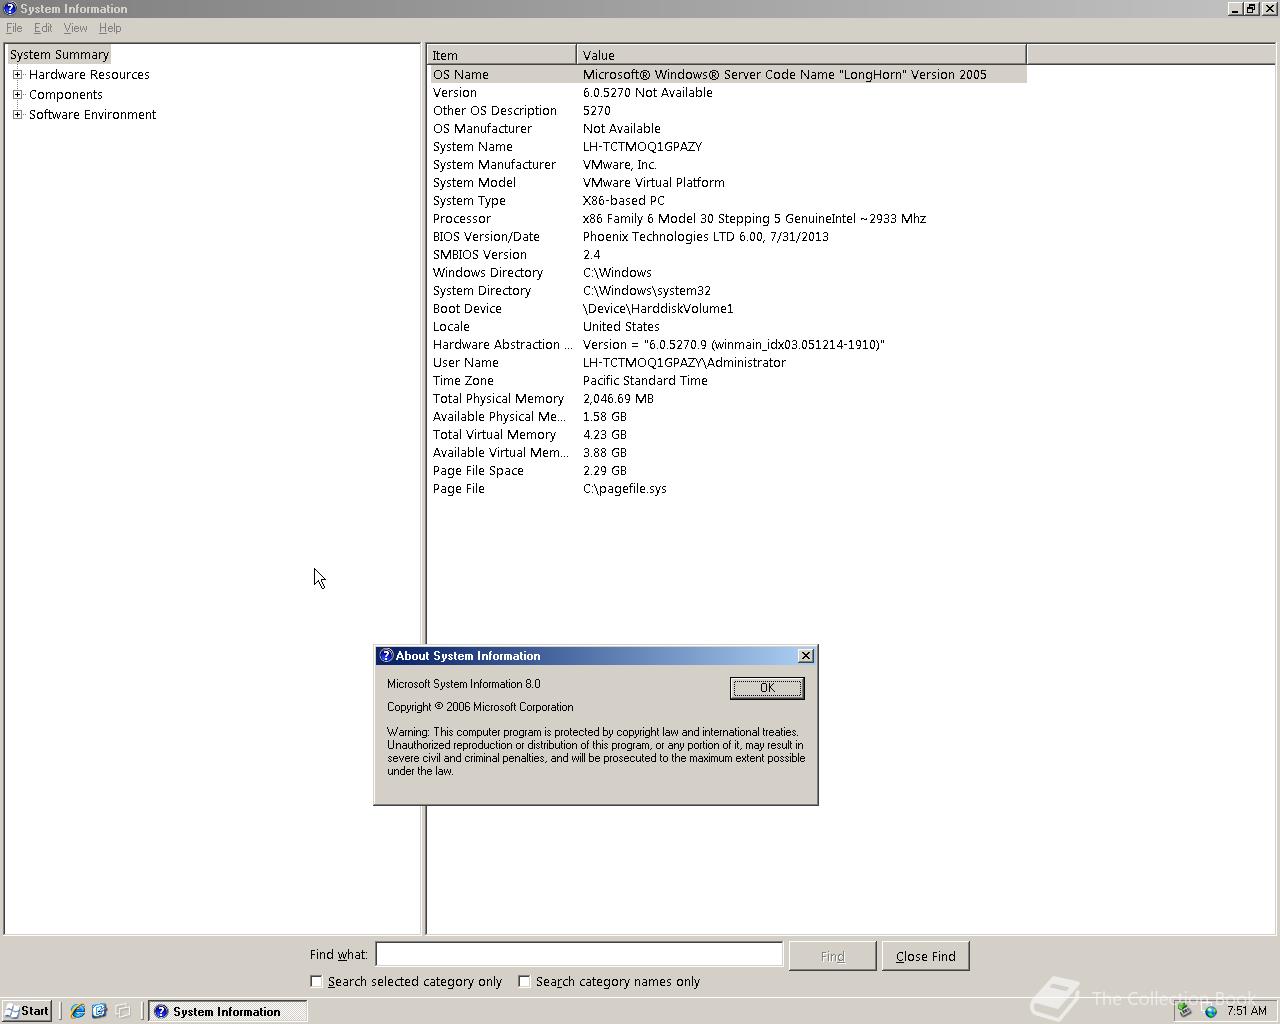Select the Total Physical Memory row

728,399
